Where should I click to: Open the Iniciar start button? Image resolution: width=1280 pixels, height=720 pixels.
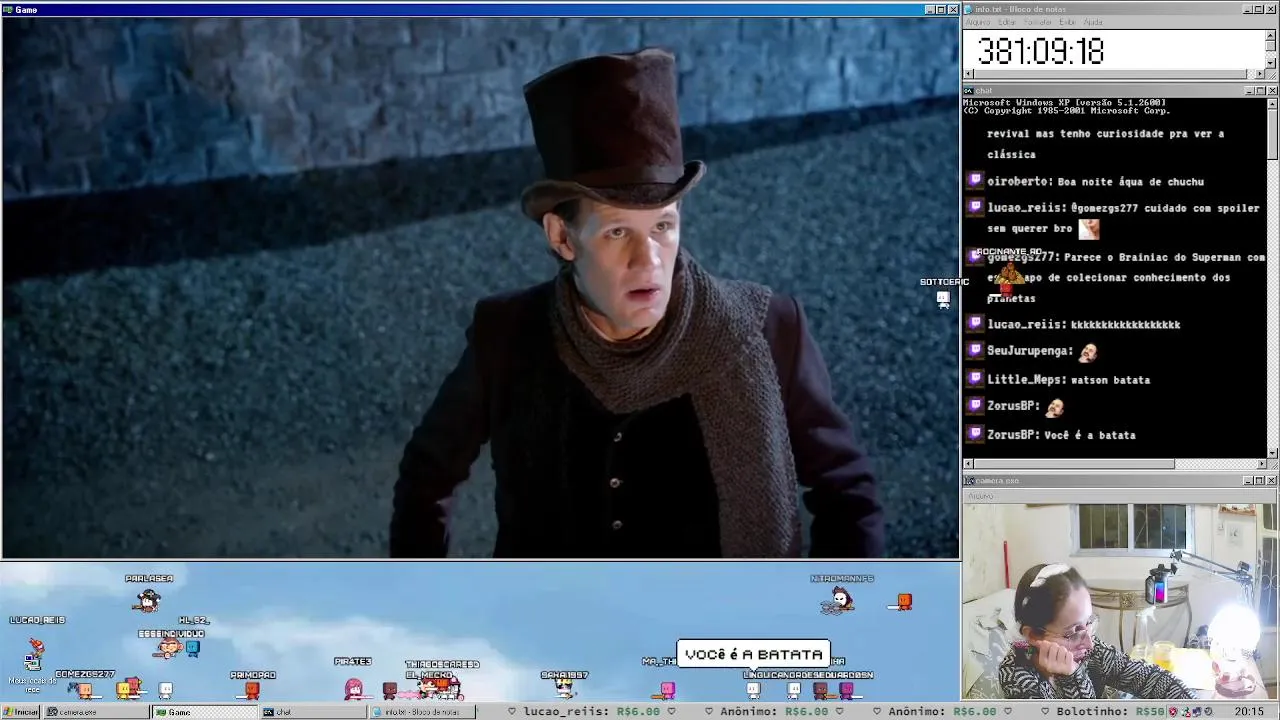click(x=21, y=712)
